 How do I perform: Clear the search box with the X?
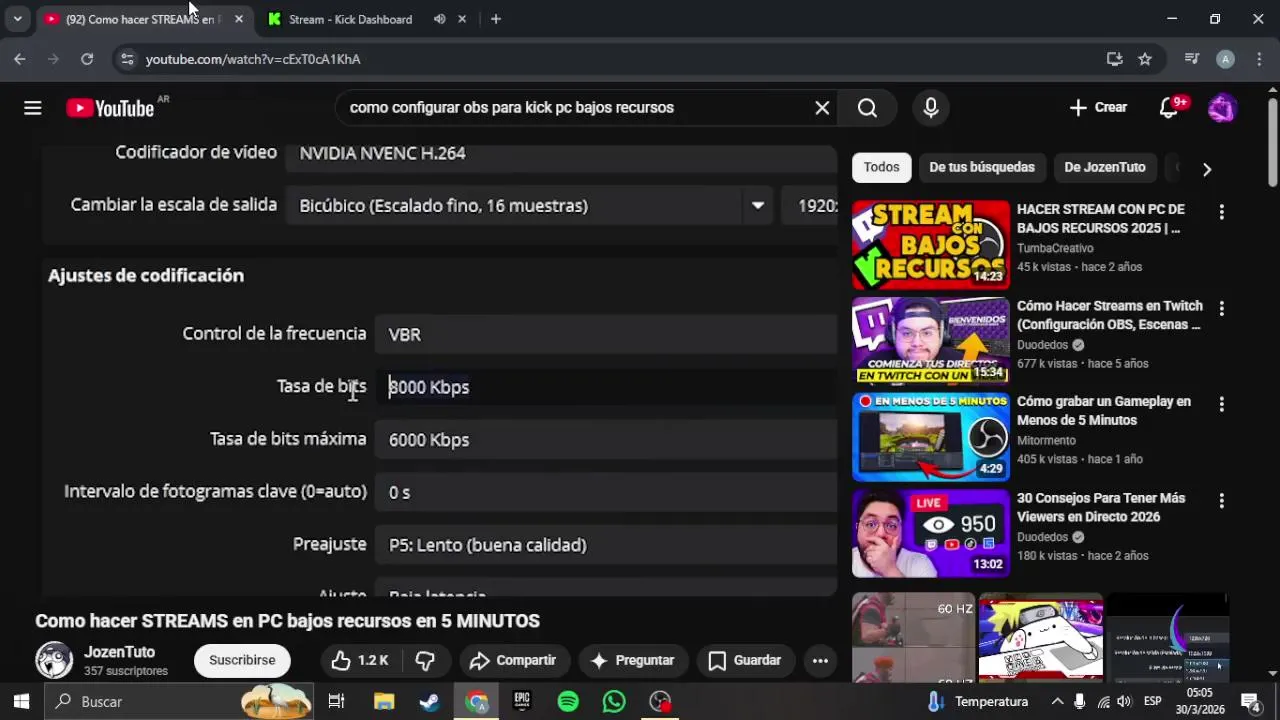click(x=822, y=108)
